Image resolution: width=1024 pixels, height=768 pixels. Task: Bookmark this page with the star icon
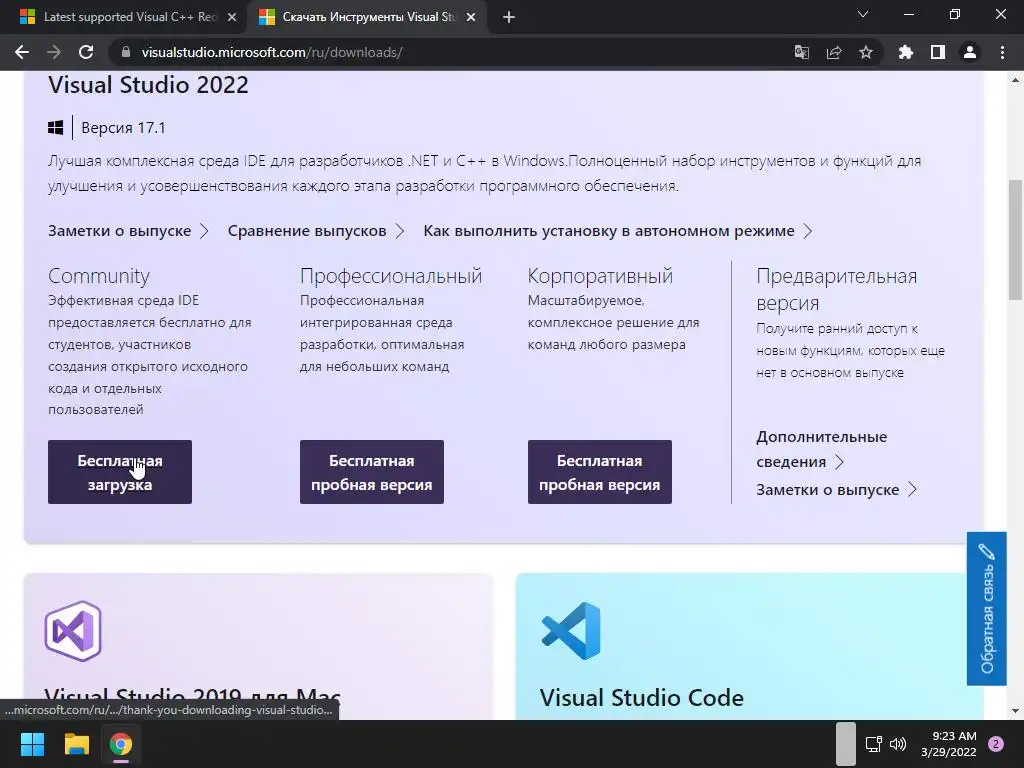coord(866,52)
